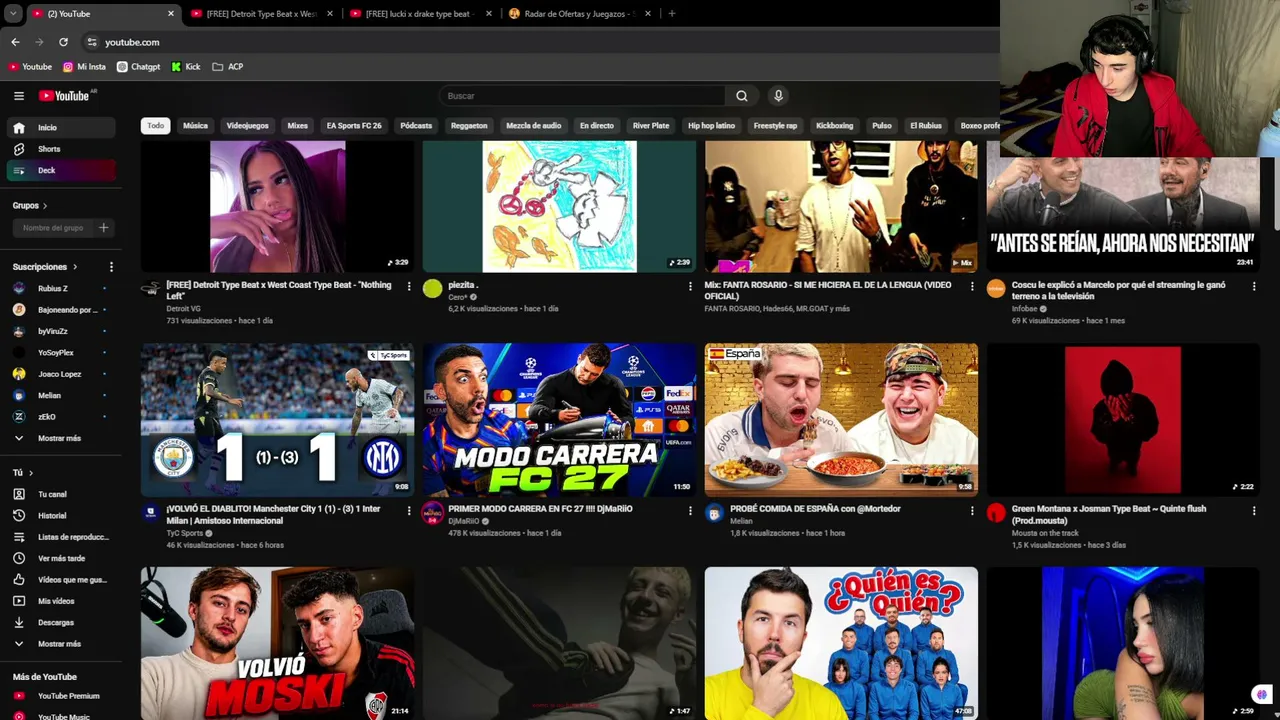
Task: Open Deck in the sidebar
Action: 61,171
